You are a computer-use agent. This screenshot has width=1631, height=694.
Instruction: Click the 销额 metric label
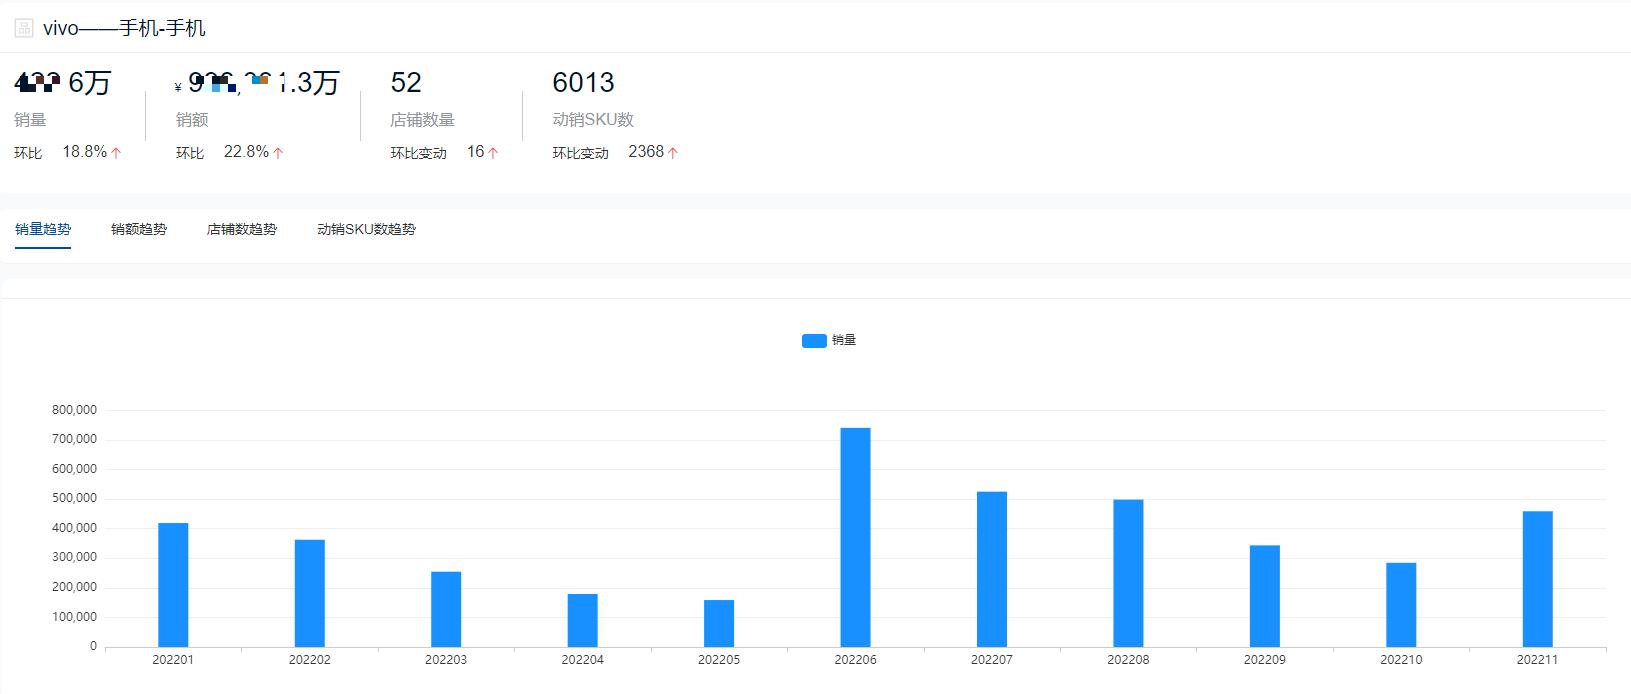tap(192, 120)
